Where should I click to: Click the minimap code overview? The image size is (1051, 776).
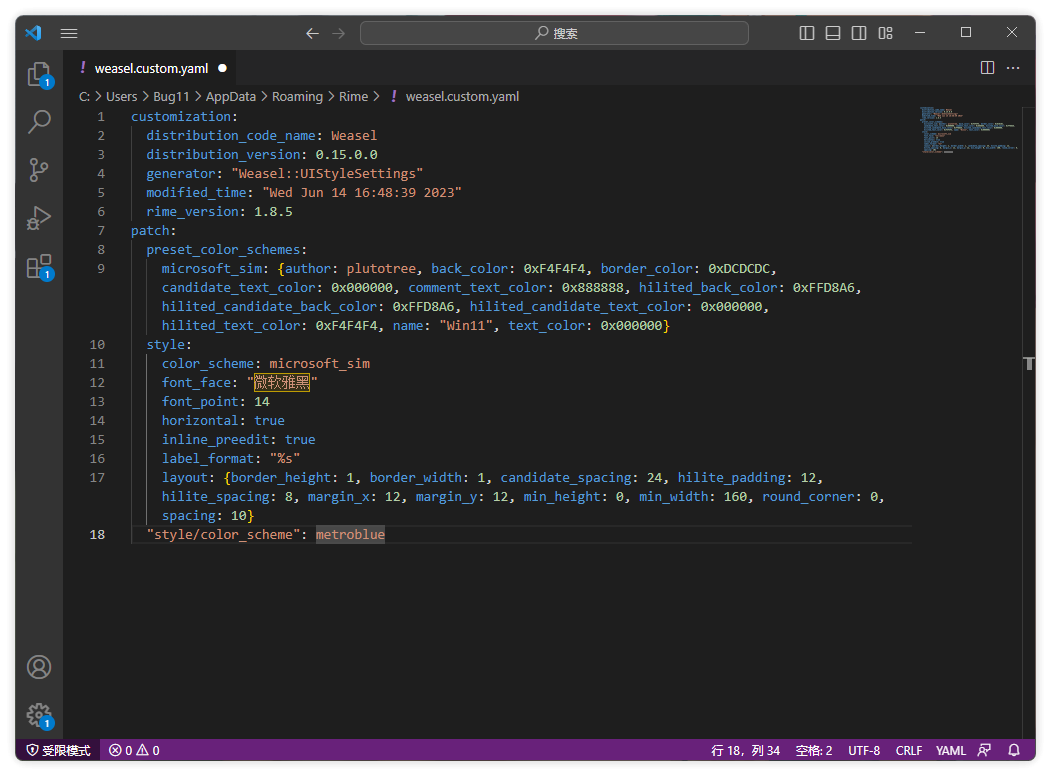967,130
